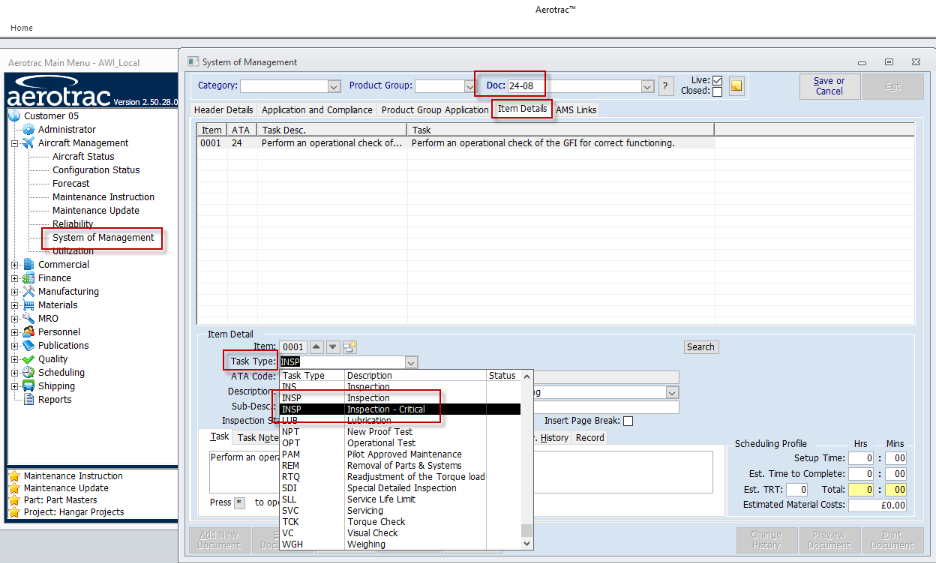The height and width of the screenshot is (563, 936).
Task: Click the Save or Cancel button
Action: point(829,86)
